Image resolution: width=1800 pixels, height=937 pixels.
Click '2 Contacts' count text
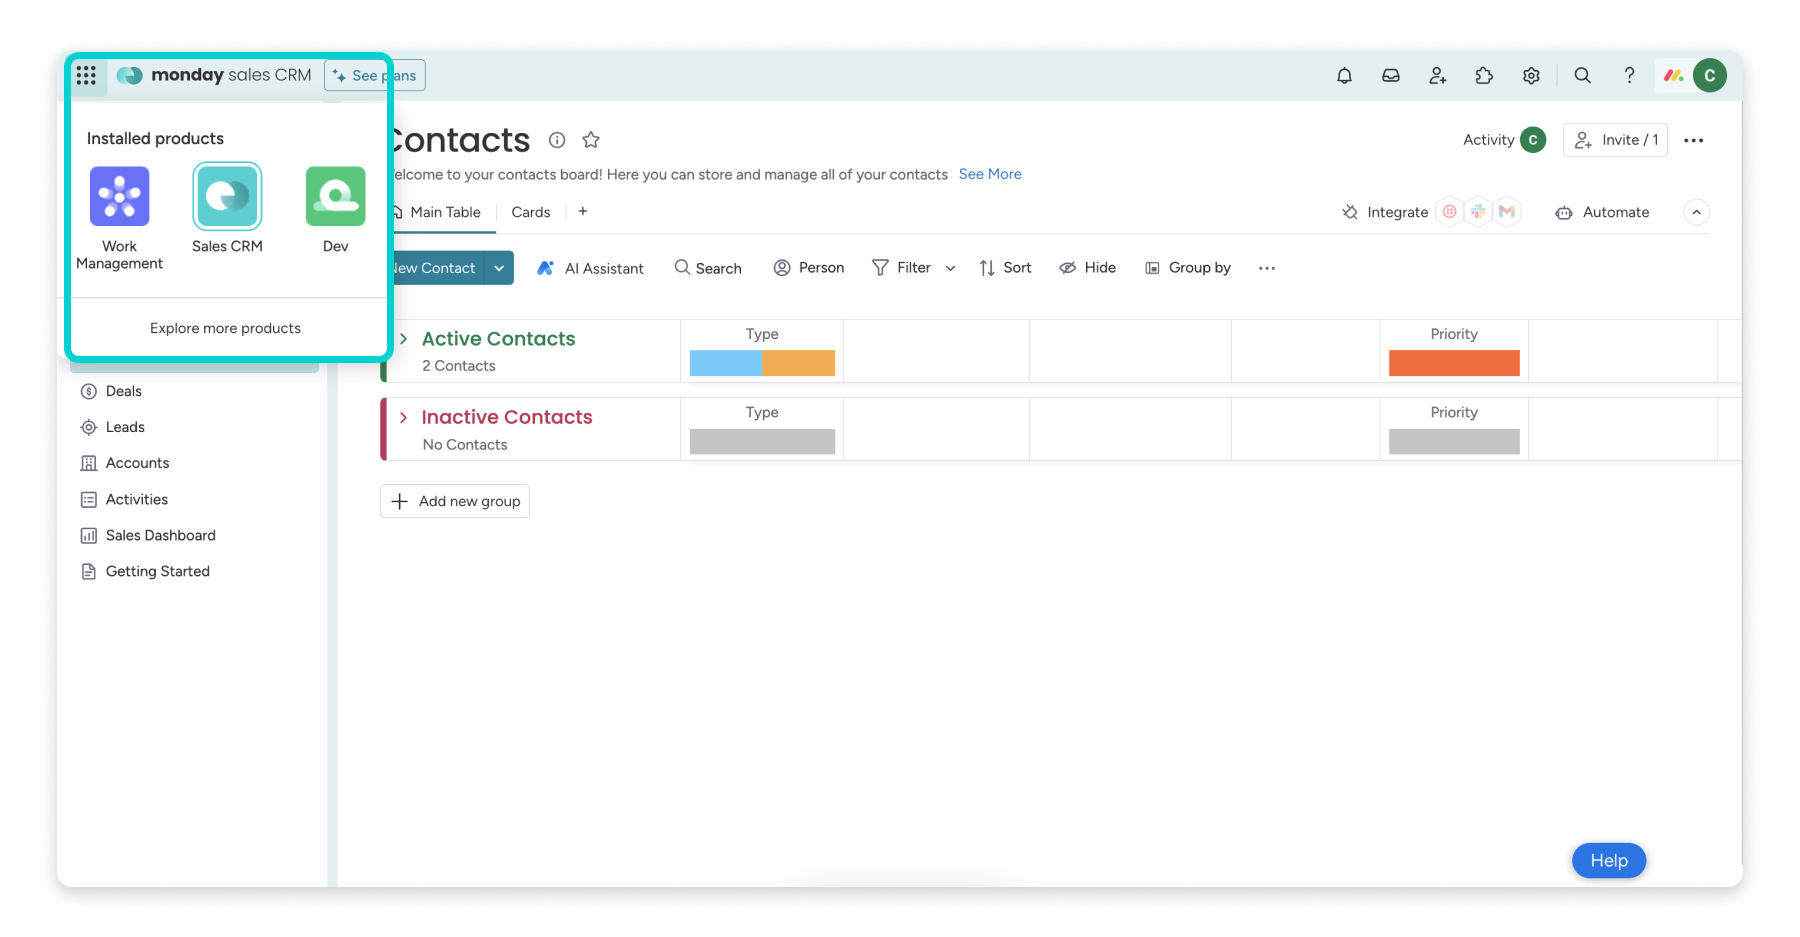pyautogui.click(x=459, y=366)
